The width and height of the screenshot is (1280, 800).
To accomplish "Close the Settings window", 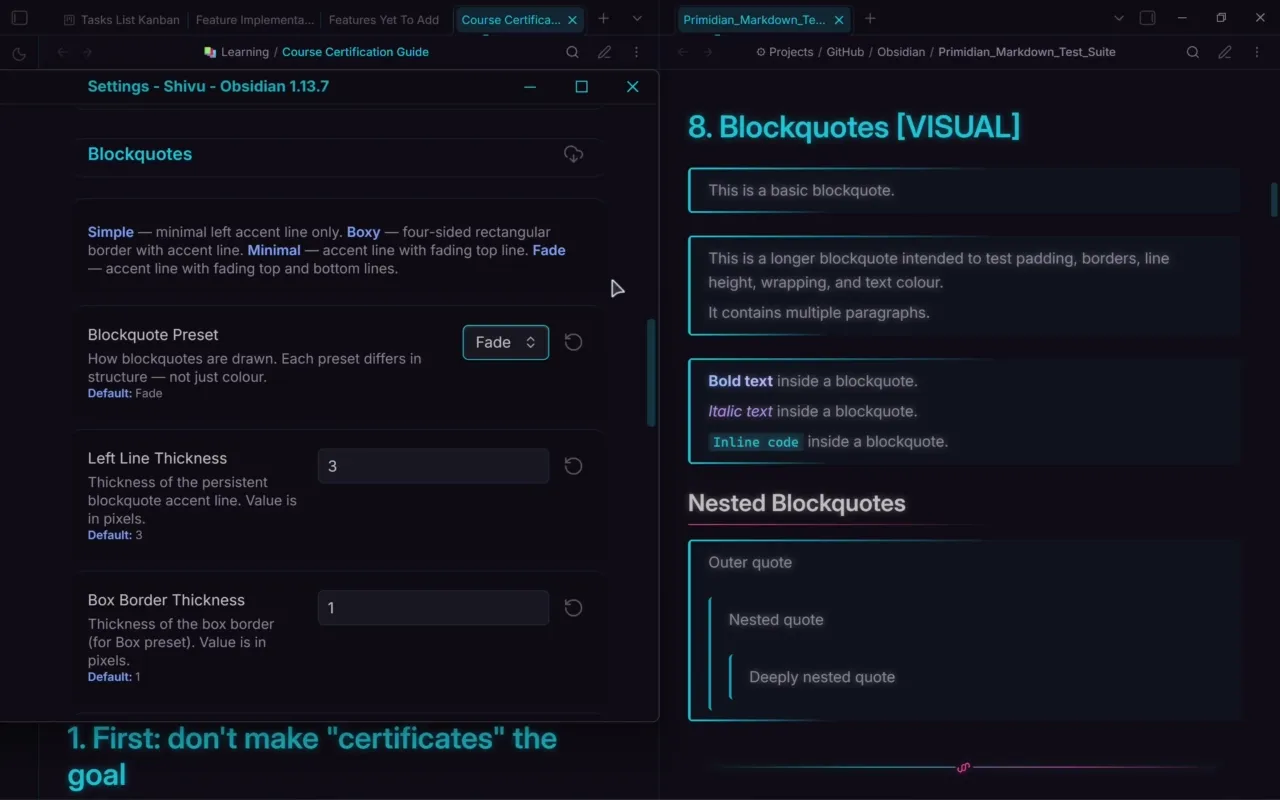I will pyautogui.click(x=632, y=87).
